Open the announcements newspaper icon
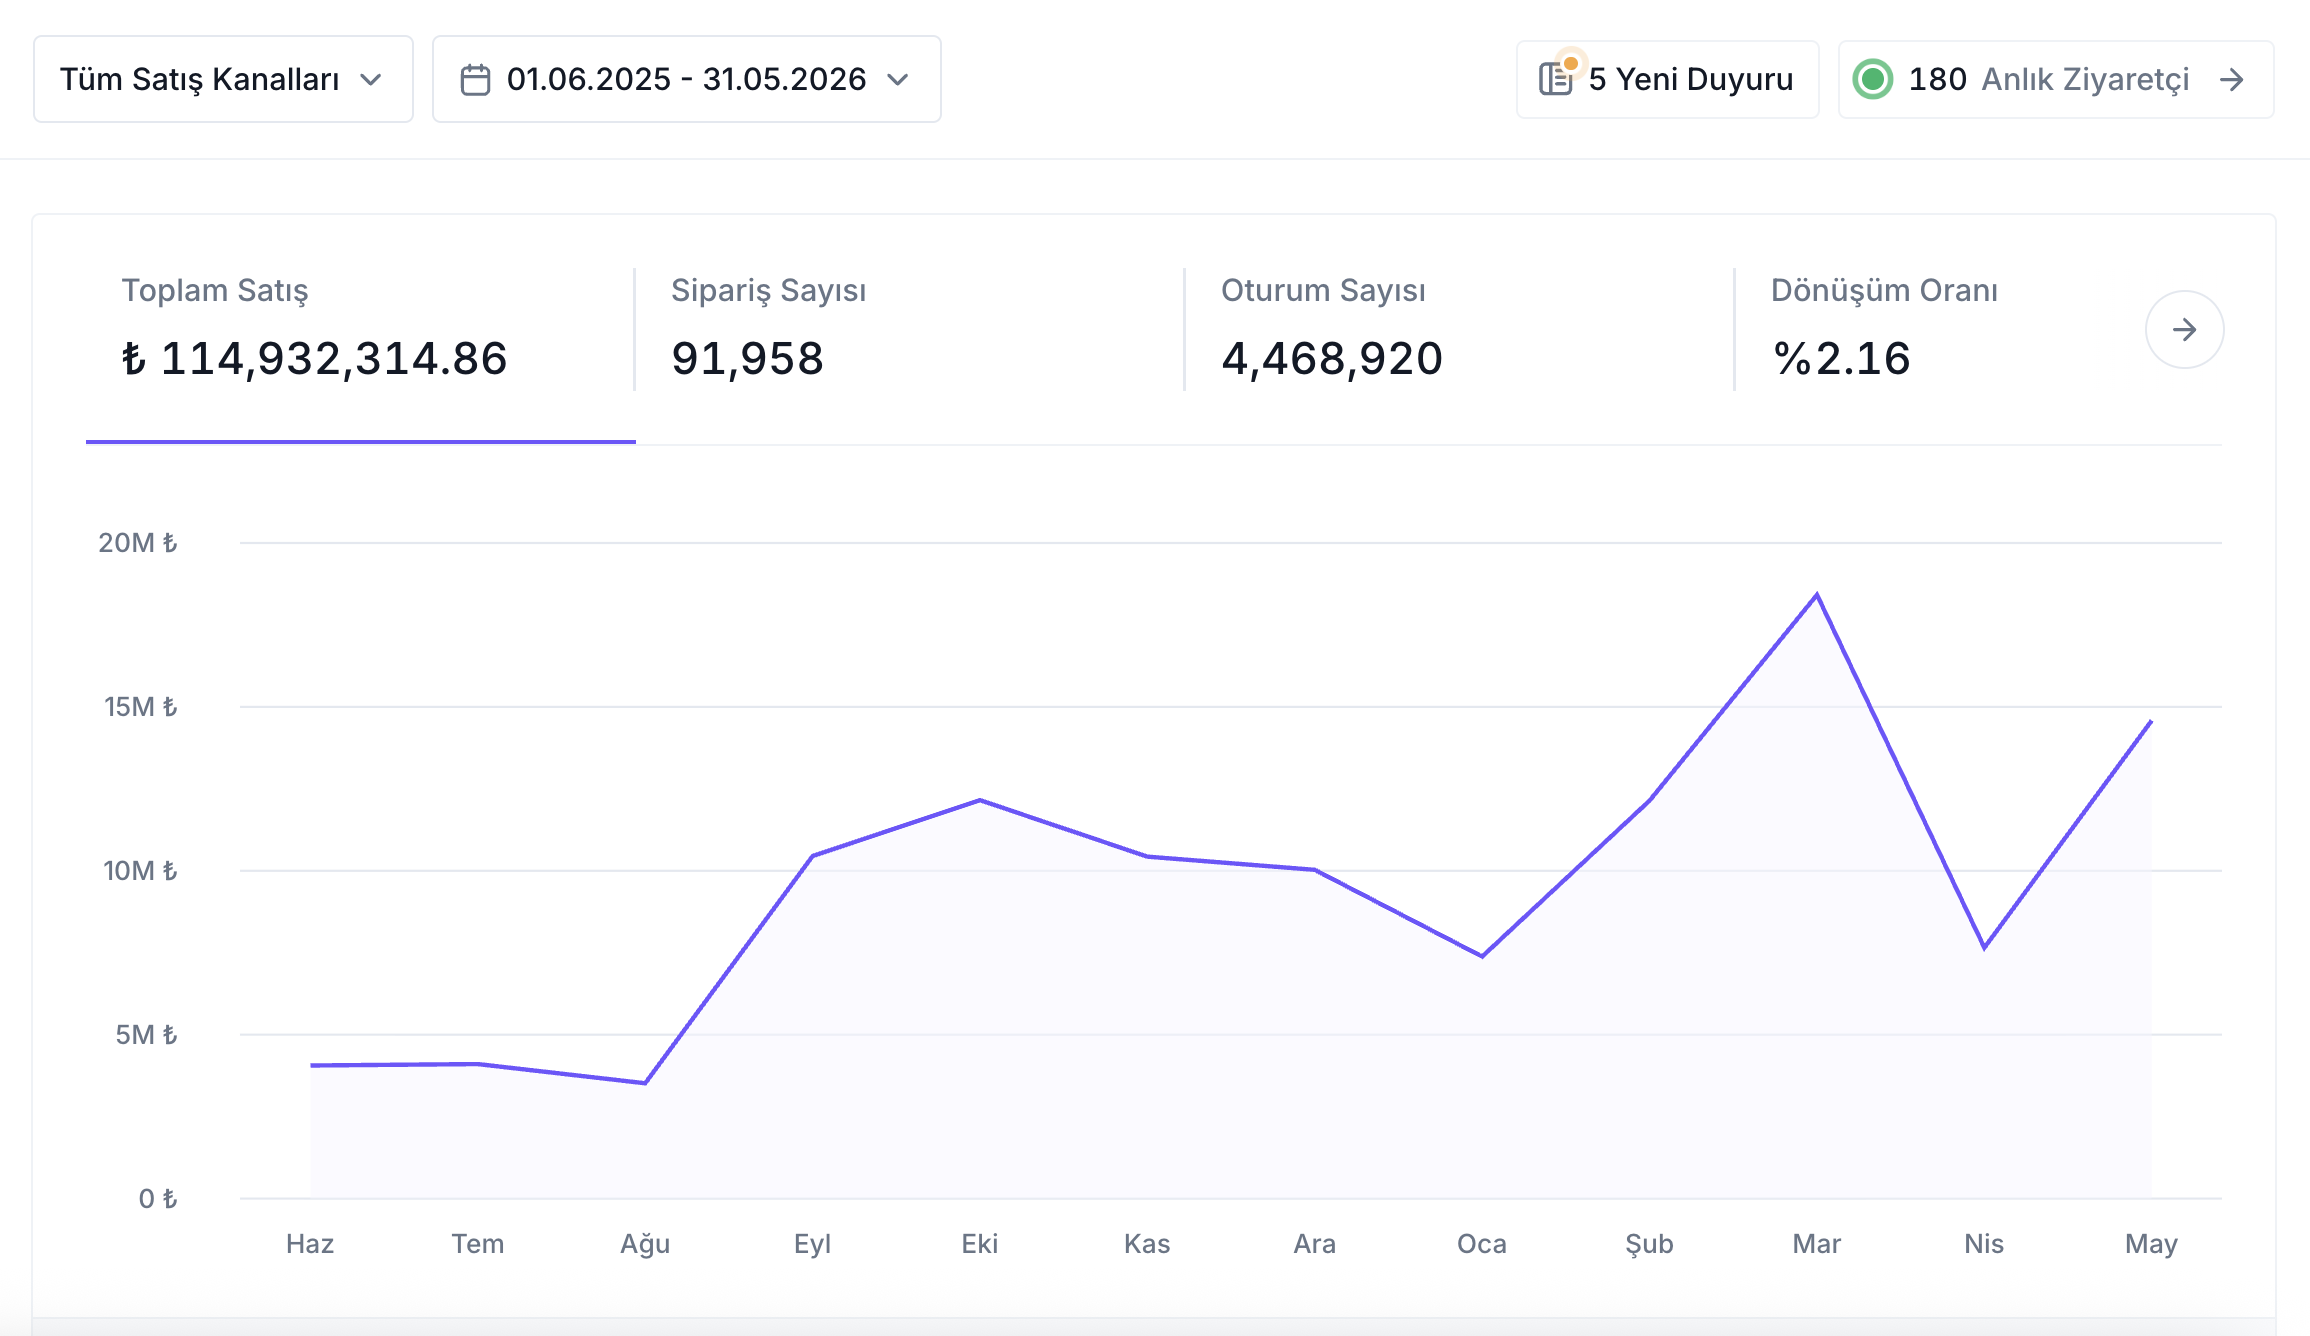Image resolution: width=2310 pixels, height=1336 pixels. coord(1556,78)
